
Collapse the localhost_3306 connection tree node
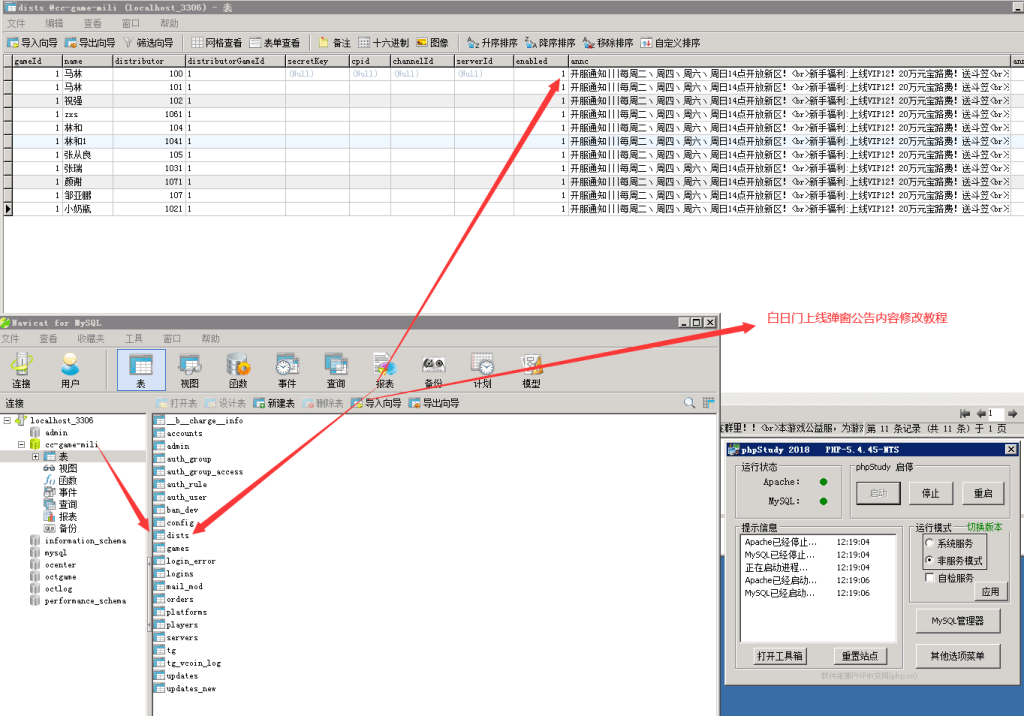coord(8,421)
